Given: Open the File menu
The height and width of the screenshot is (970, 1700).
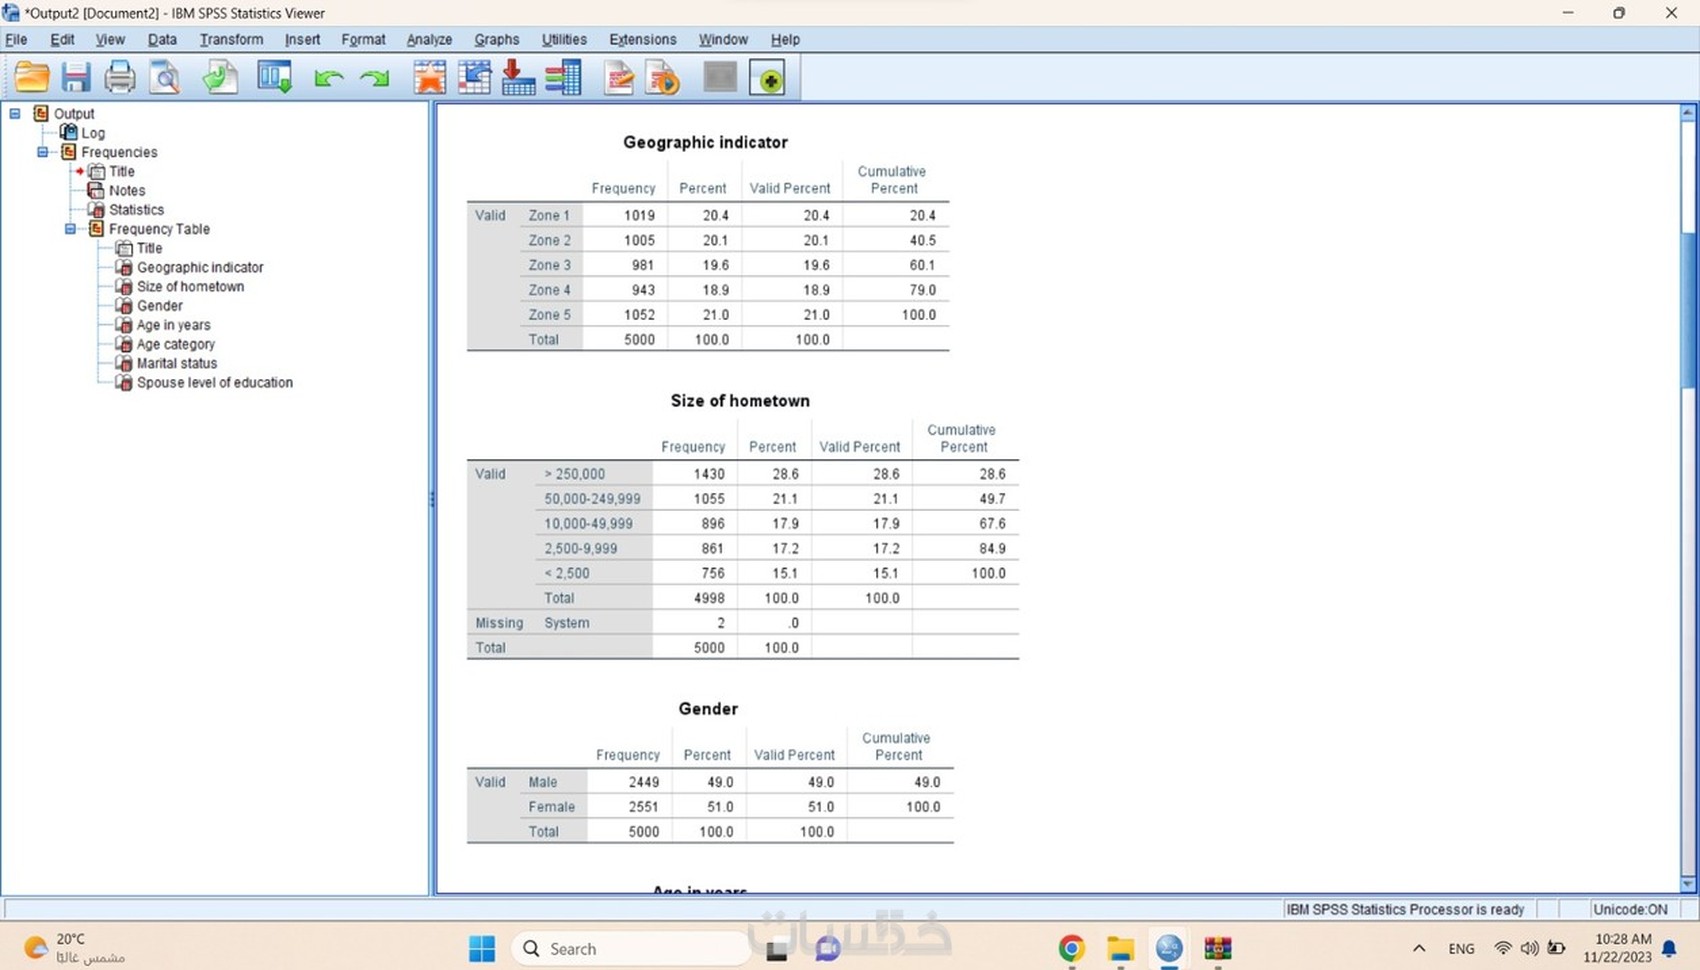Looking at the screenshot, I should [16, 40].
